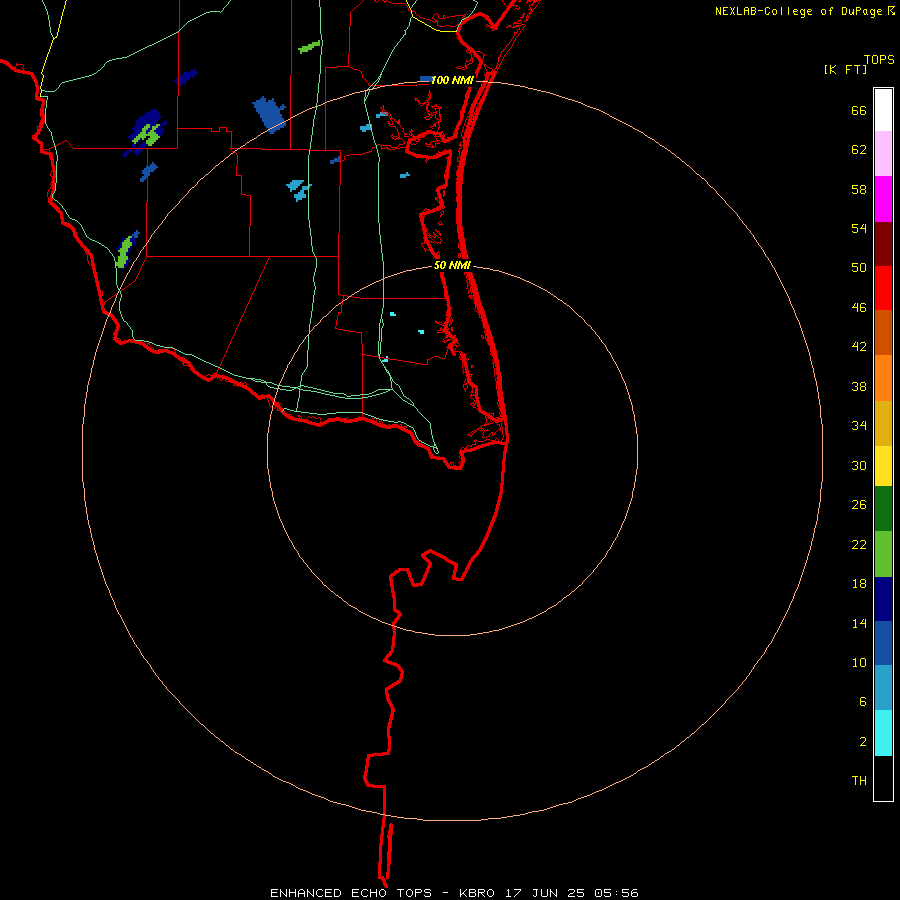Click the legend value 14
This screenshot has width=900, height=900.
click(859, 623)
